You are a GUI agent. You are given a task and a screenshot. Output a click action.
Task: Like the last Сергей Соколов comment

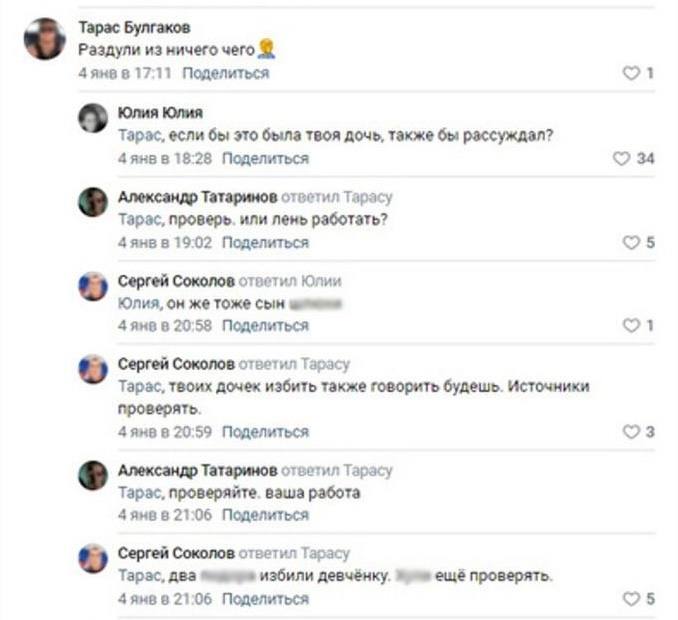click(x=630, y=599)
